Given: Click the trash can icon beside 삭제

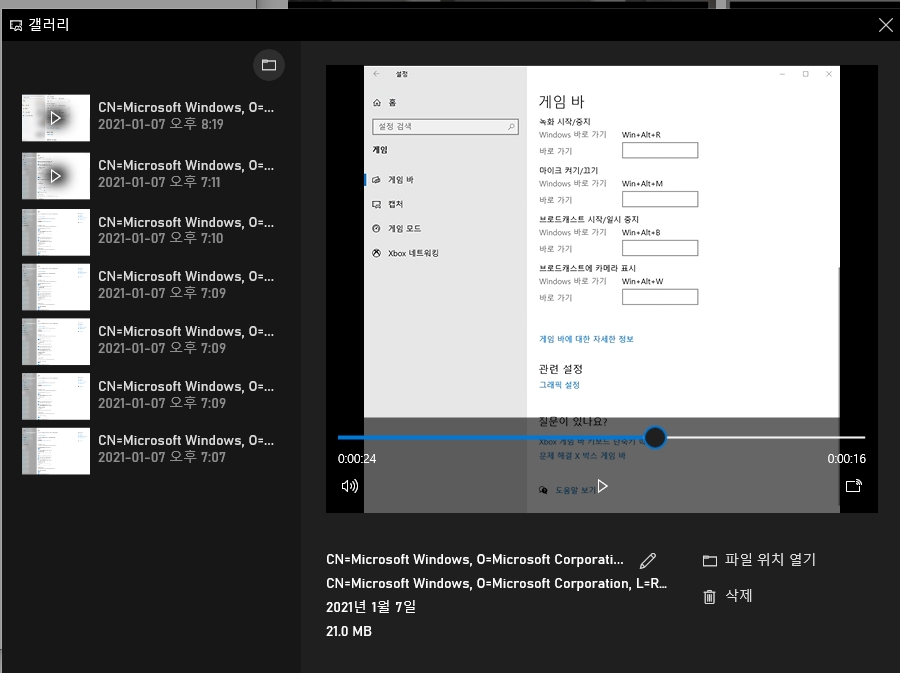Looking at the screenshot, I should 709,597.
